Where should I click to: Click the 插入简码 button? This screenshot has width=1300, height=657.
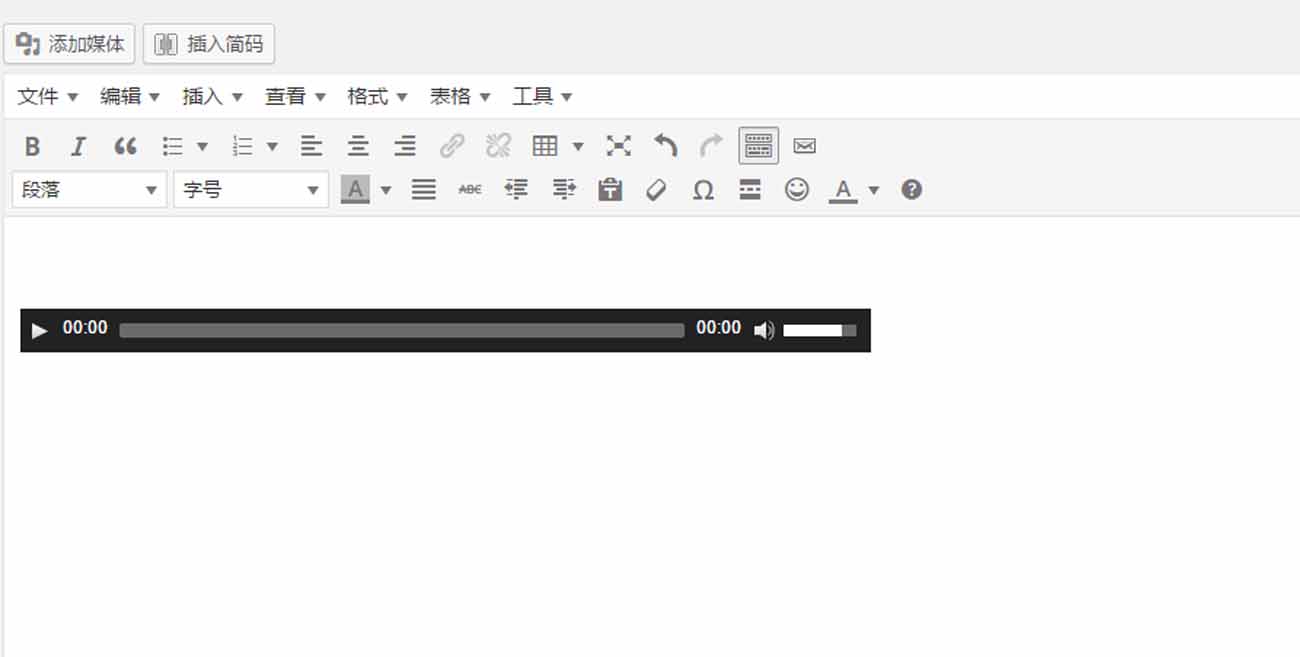tap(209, 44)
